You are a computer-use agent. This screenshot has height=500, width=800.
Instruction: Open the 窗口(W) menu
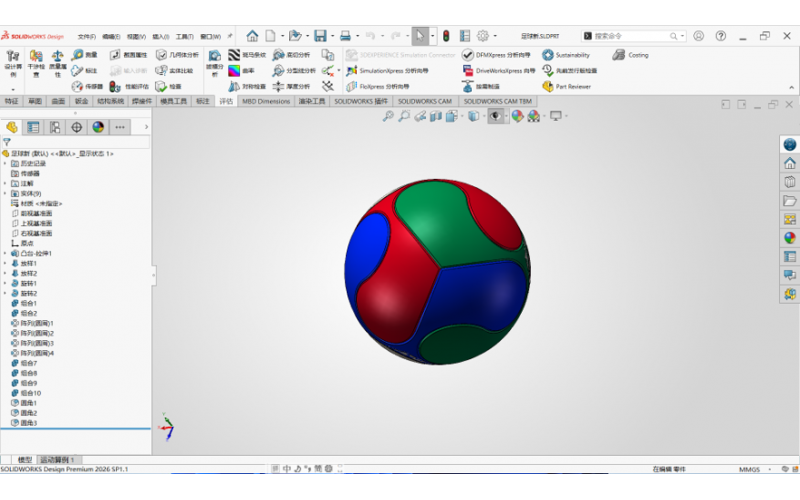tap(210, 36)
